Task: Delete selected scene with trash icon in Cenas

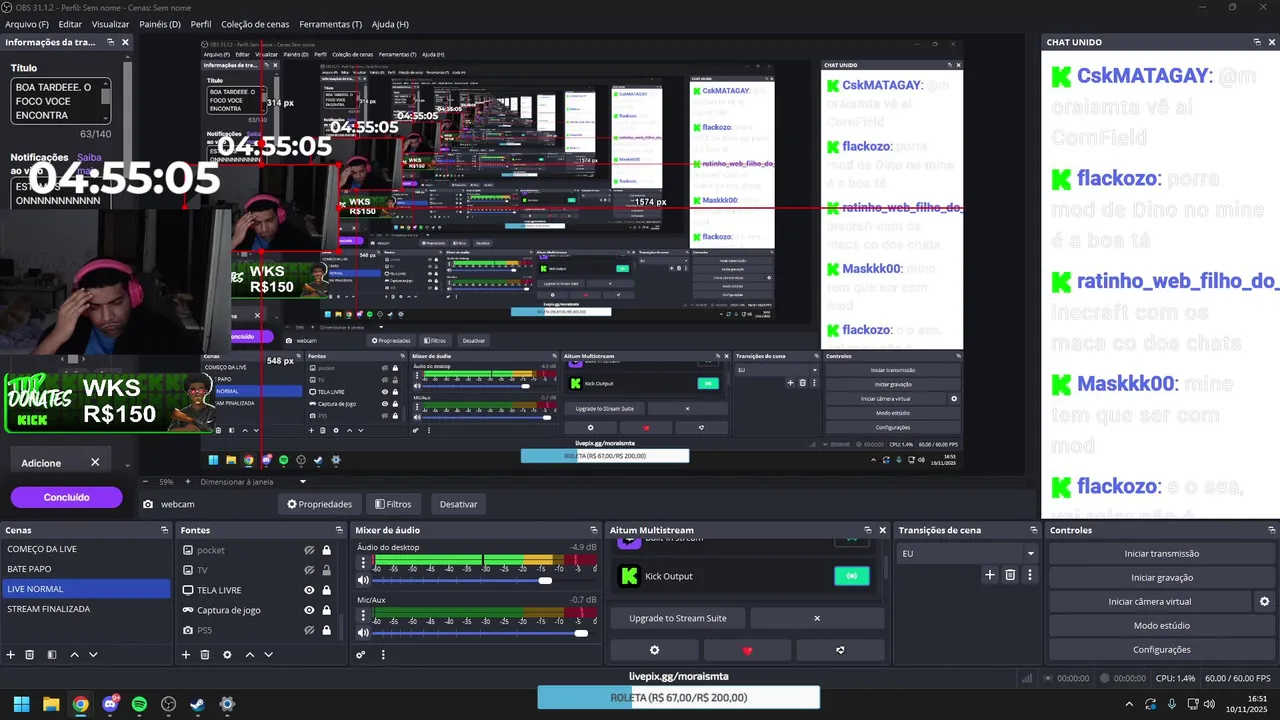Action: pos(30,655)
